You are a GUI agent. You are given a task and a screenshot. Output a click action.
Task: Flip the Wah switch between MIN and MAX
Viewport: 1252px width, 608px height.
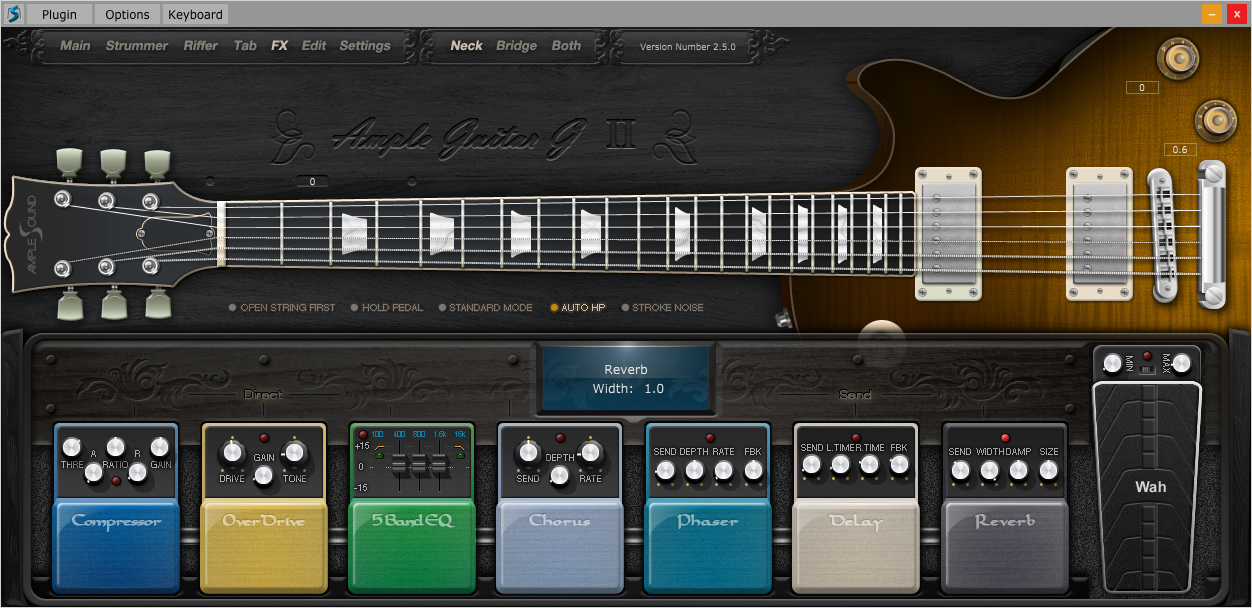tap(1147, 368)
